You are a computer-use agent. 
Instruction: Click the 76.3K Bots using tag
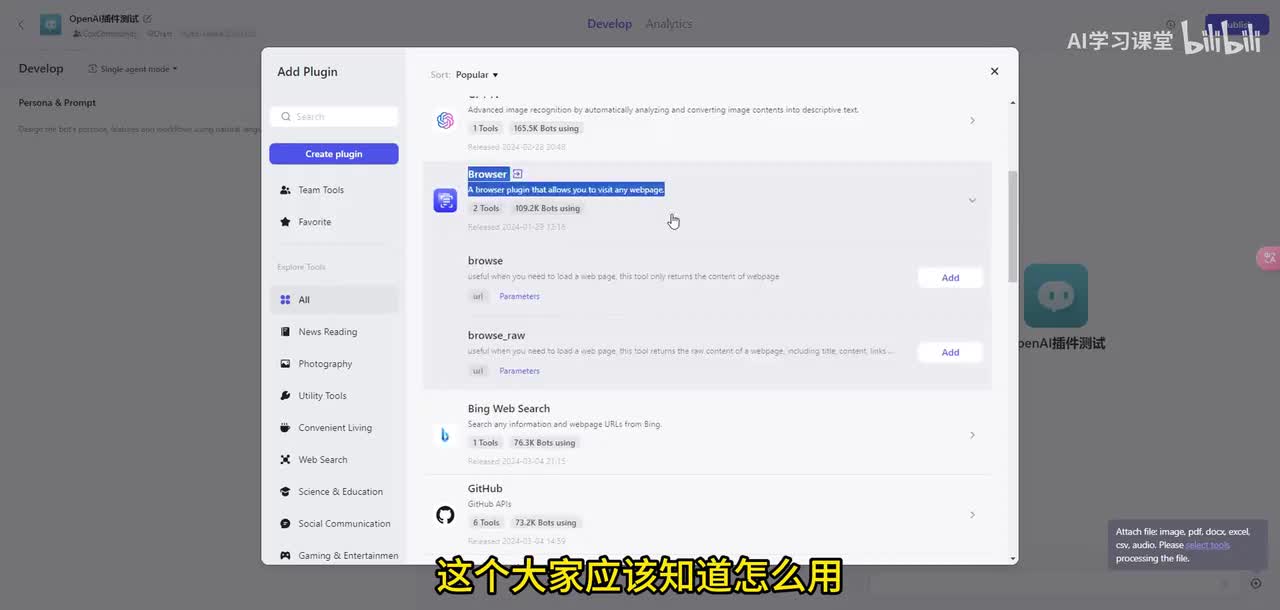tap(544, 442)
